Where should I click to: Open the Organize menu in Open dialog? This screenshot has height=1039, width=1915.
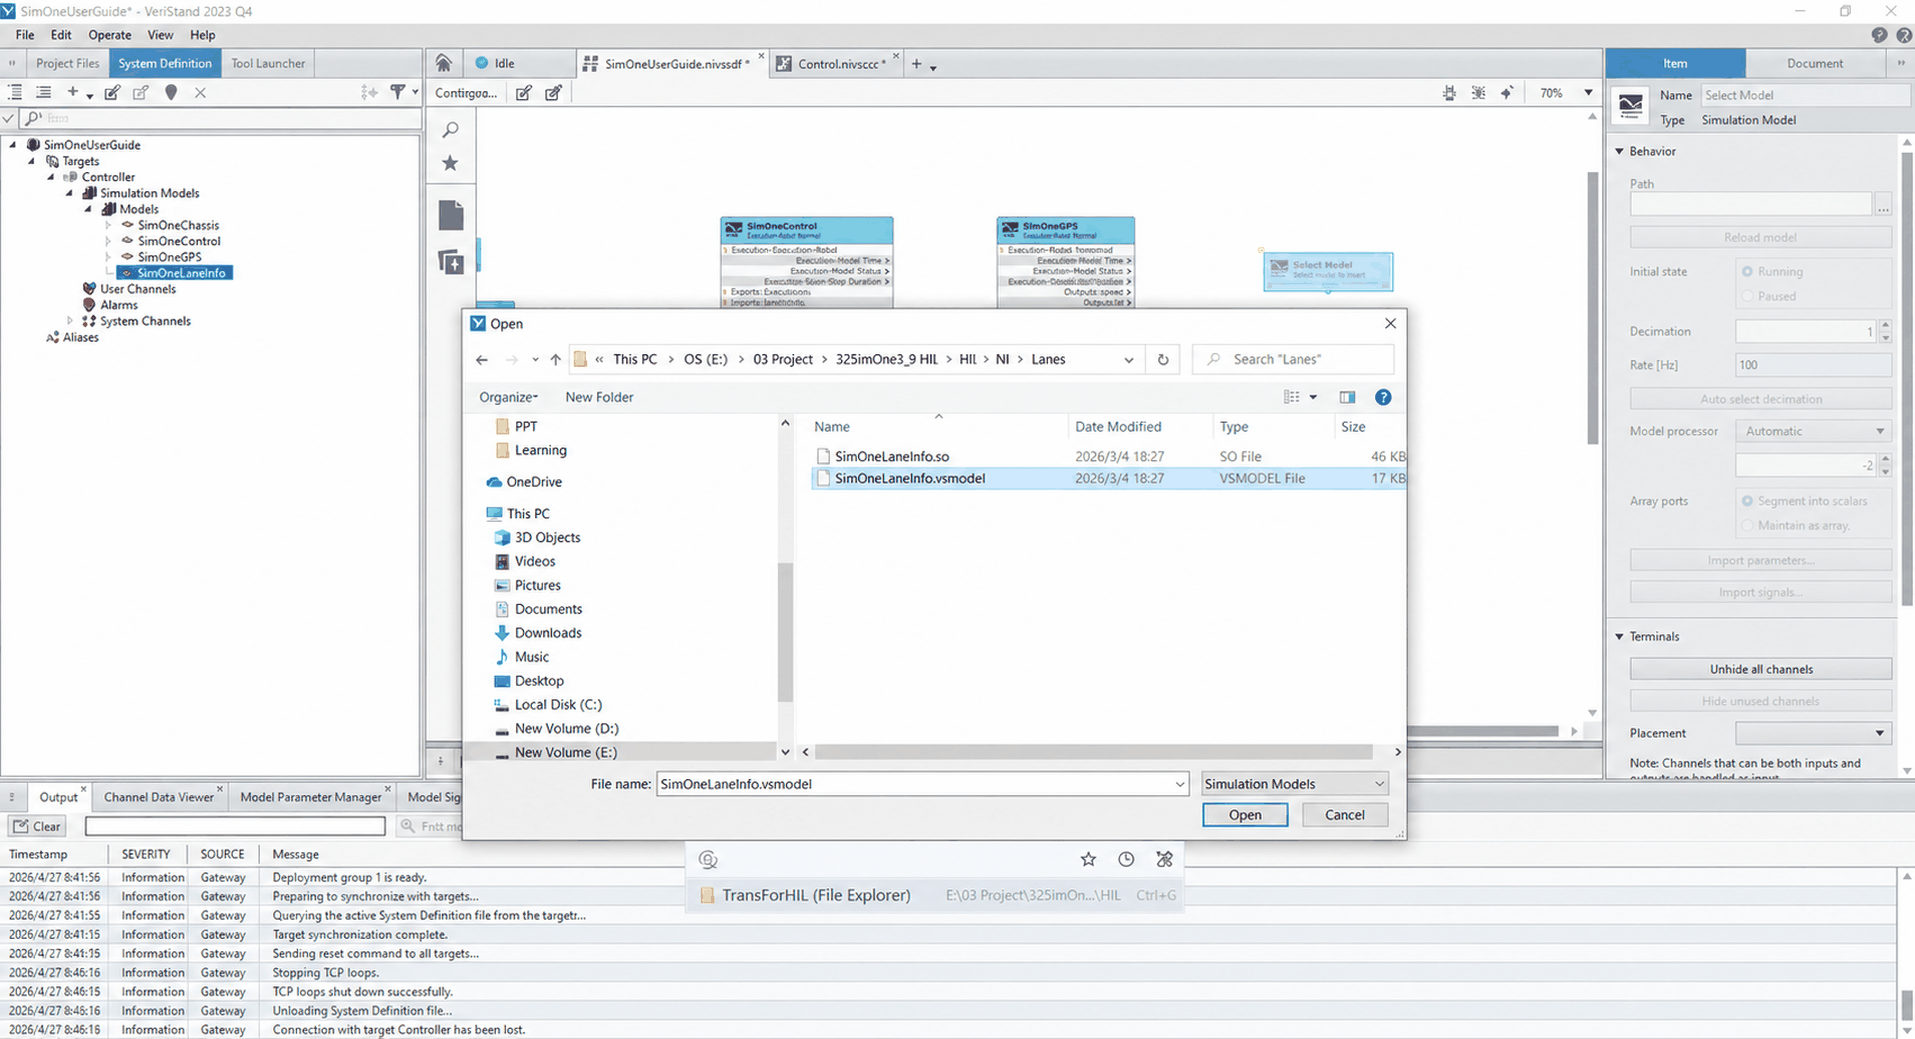508,397
